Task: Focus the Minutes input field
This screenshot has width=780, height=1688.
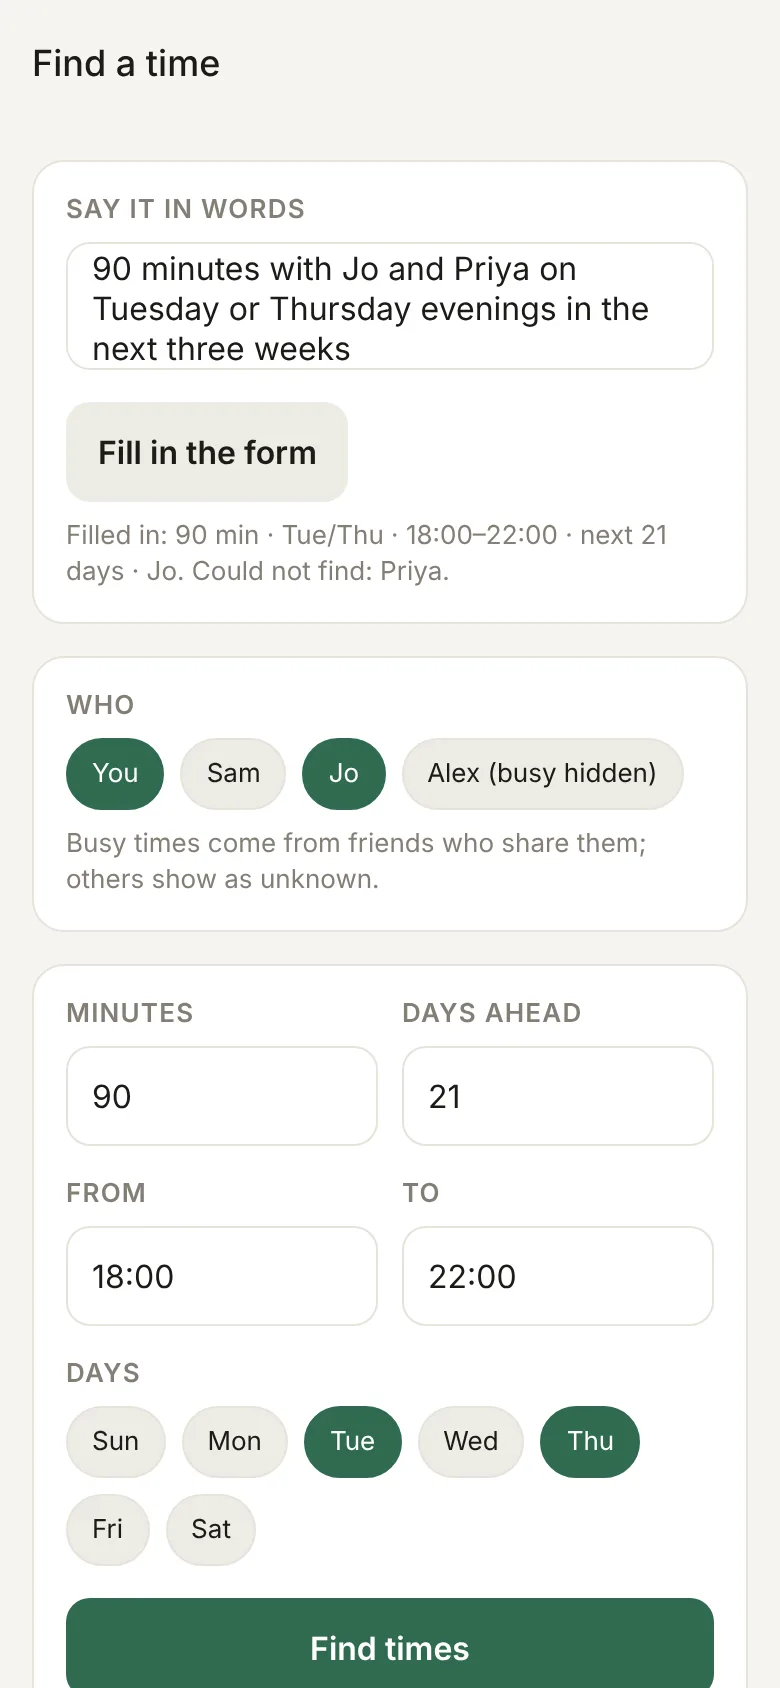Action: tap(222, 1096)
